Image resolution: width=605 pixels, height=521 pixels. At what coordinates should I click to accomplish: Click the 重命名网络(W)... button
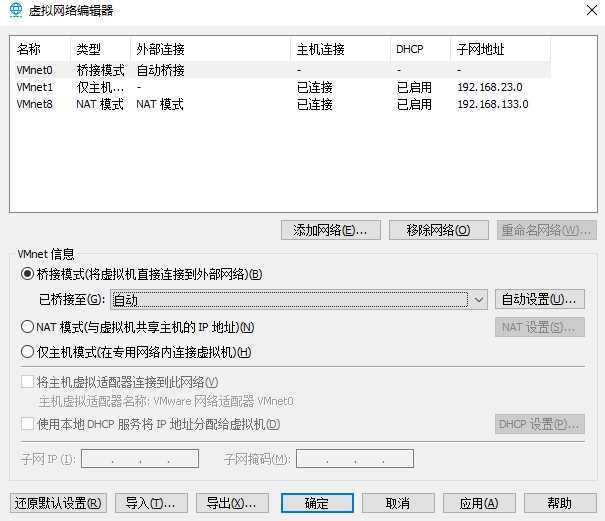pos(547,230)
